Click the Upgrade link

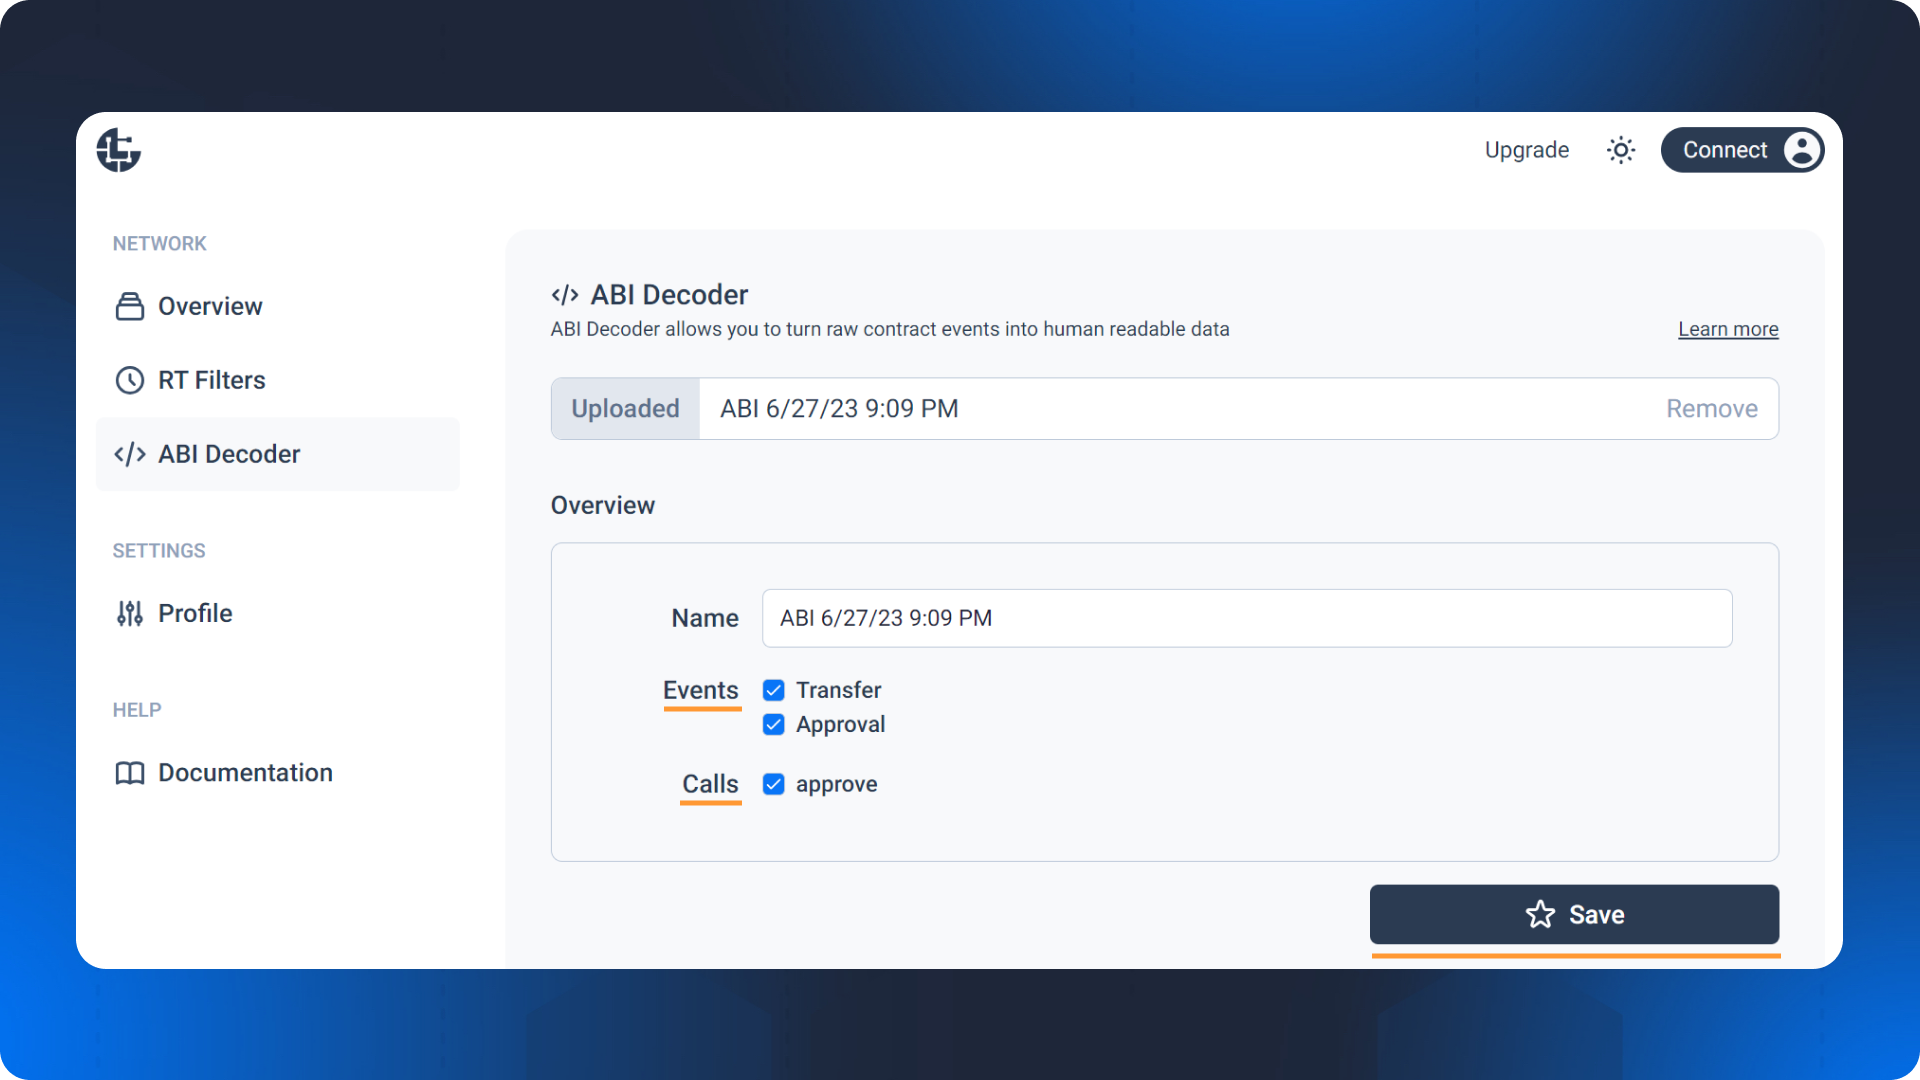point(1526,150)
